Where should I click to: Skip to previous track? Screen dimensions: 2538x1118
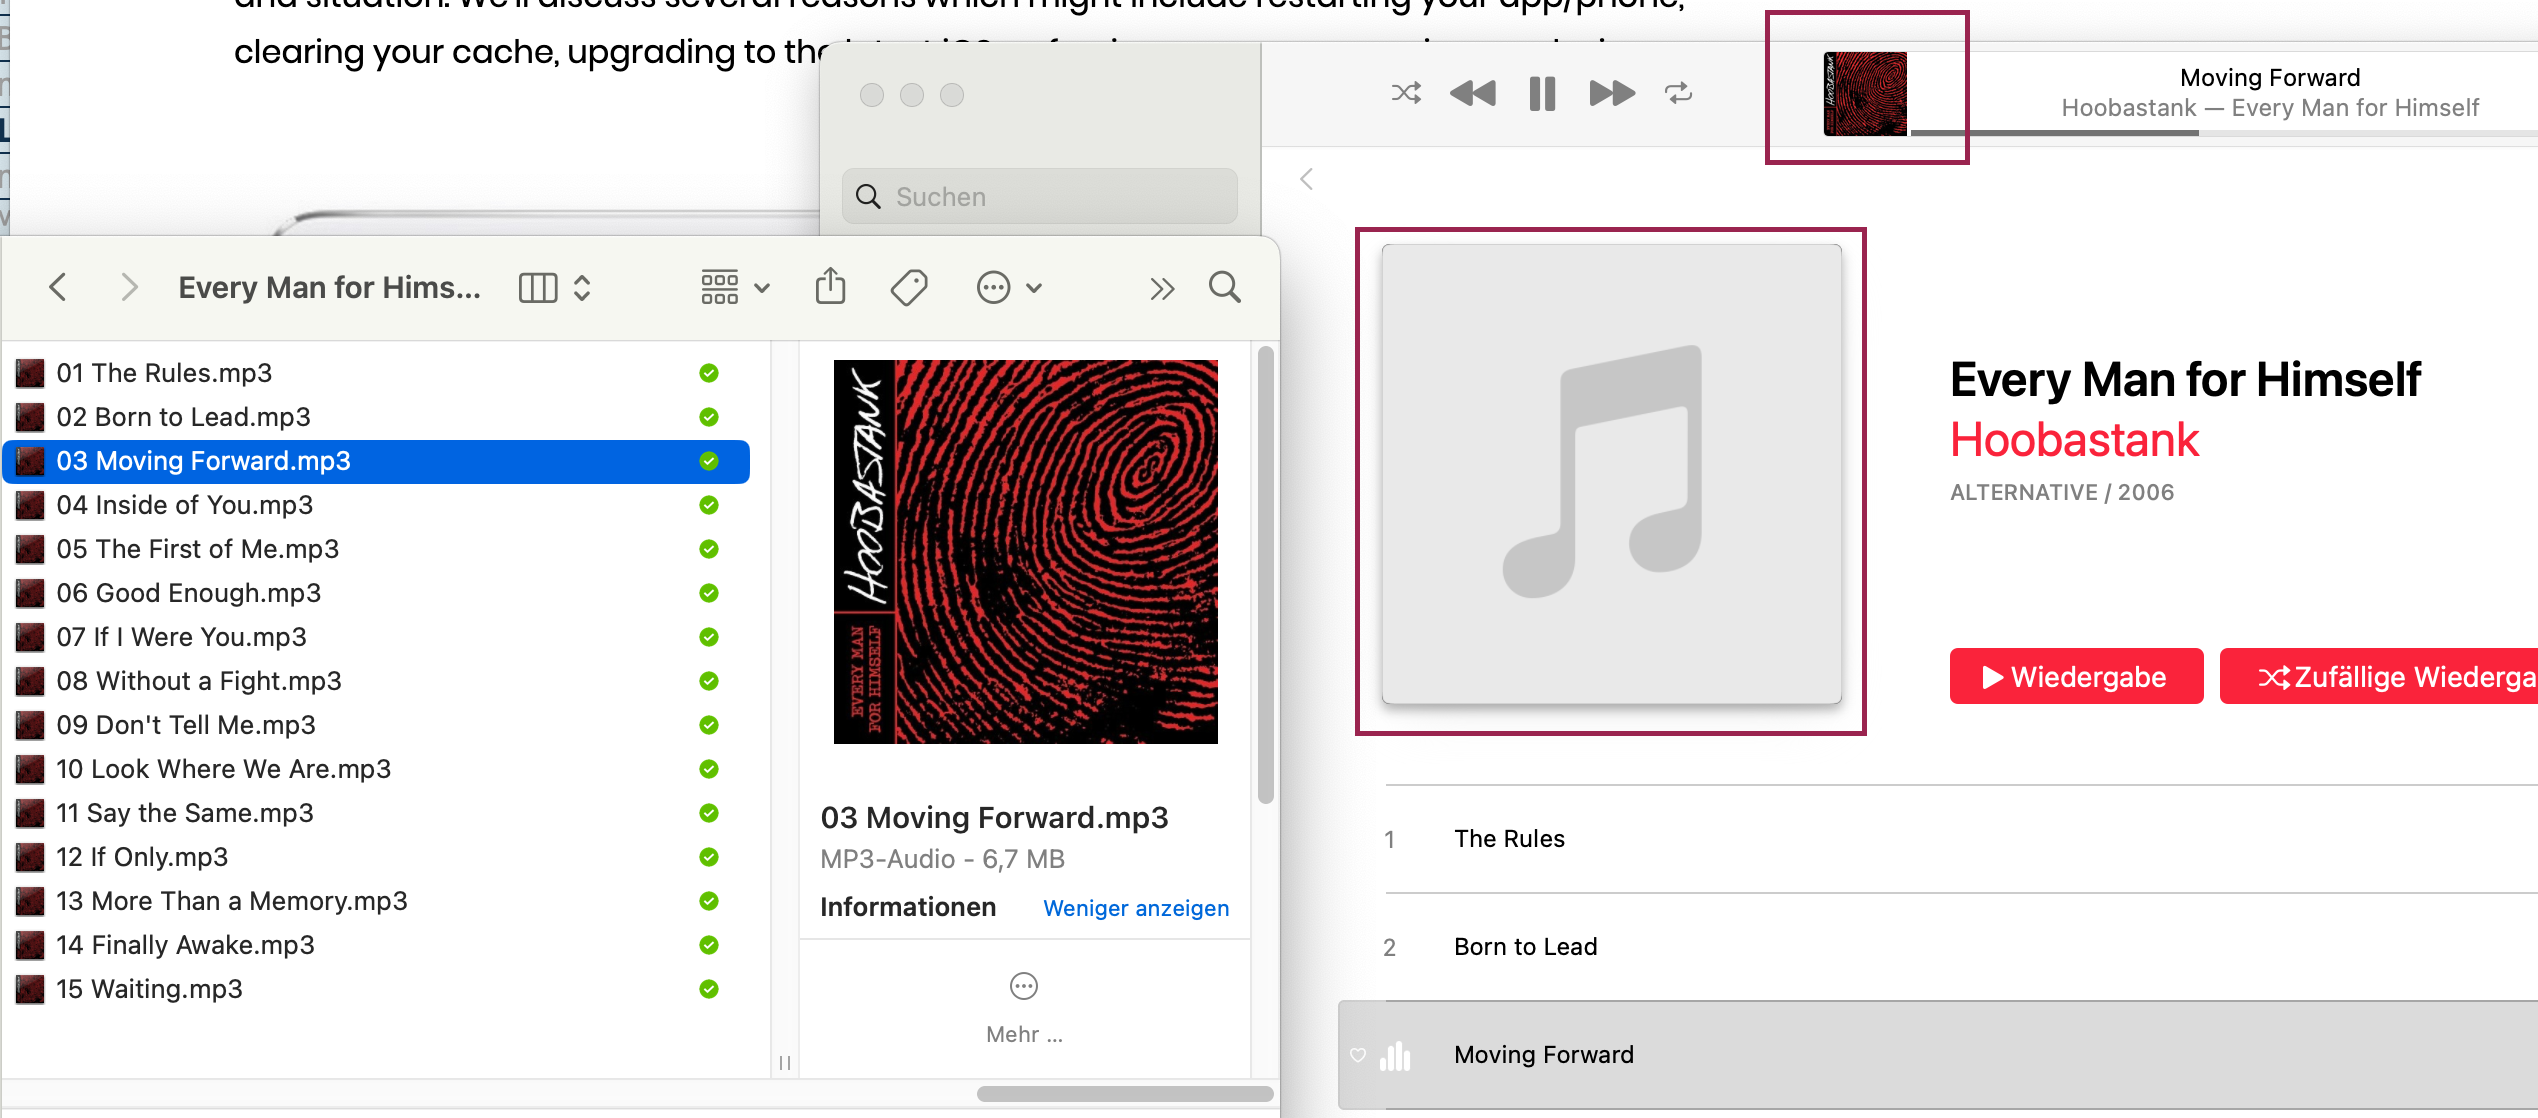1473,94
